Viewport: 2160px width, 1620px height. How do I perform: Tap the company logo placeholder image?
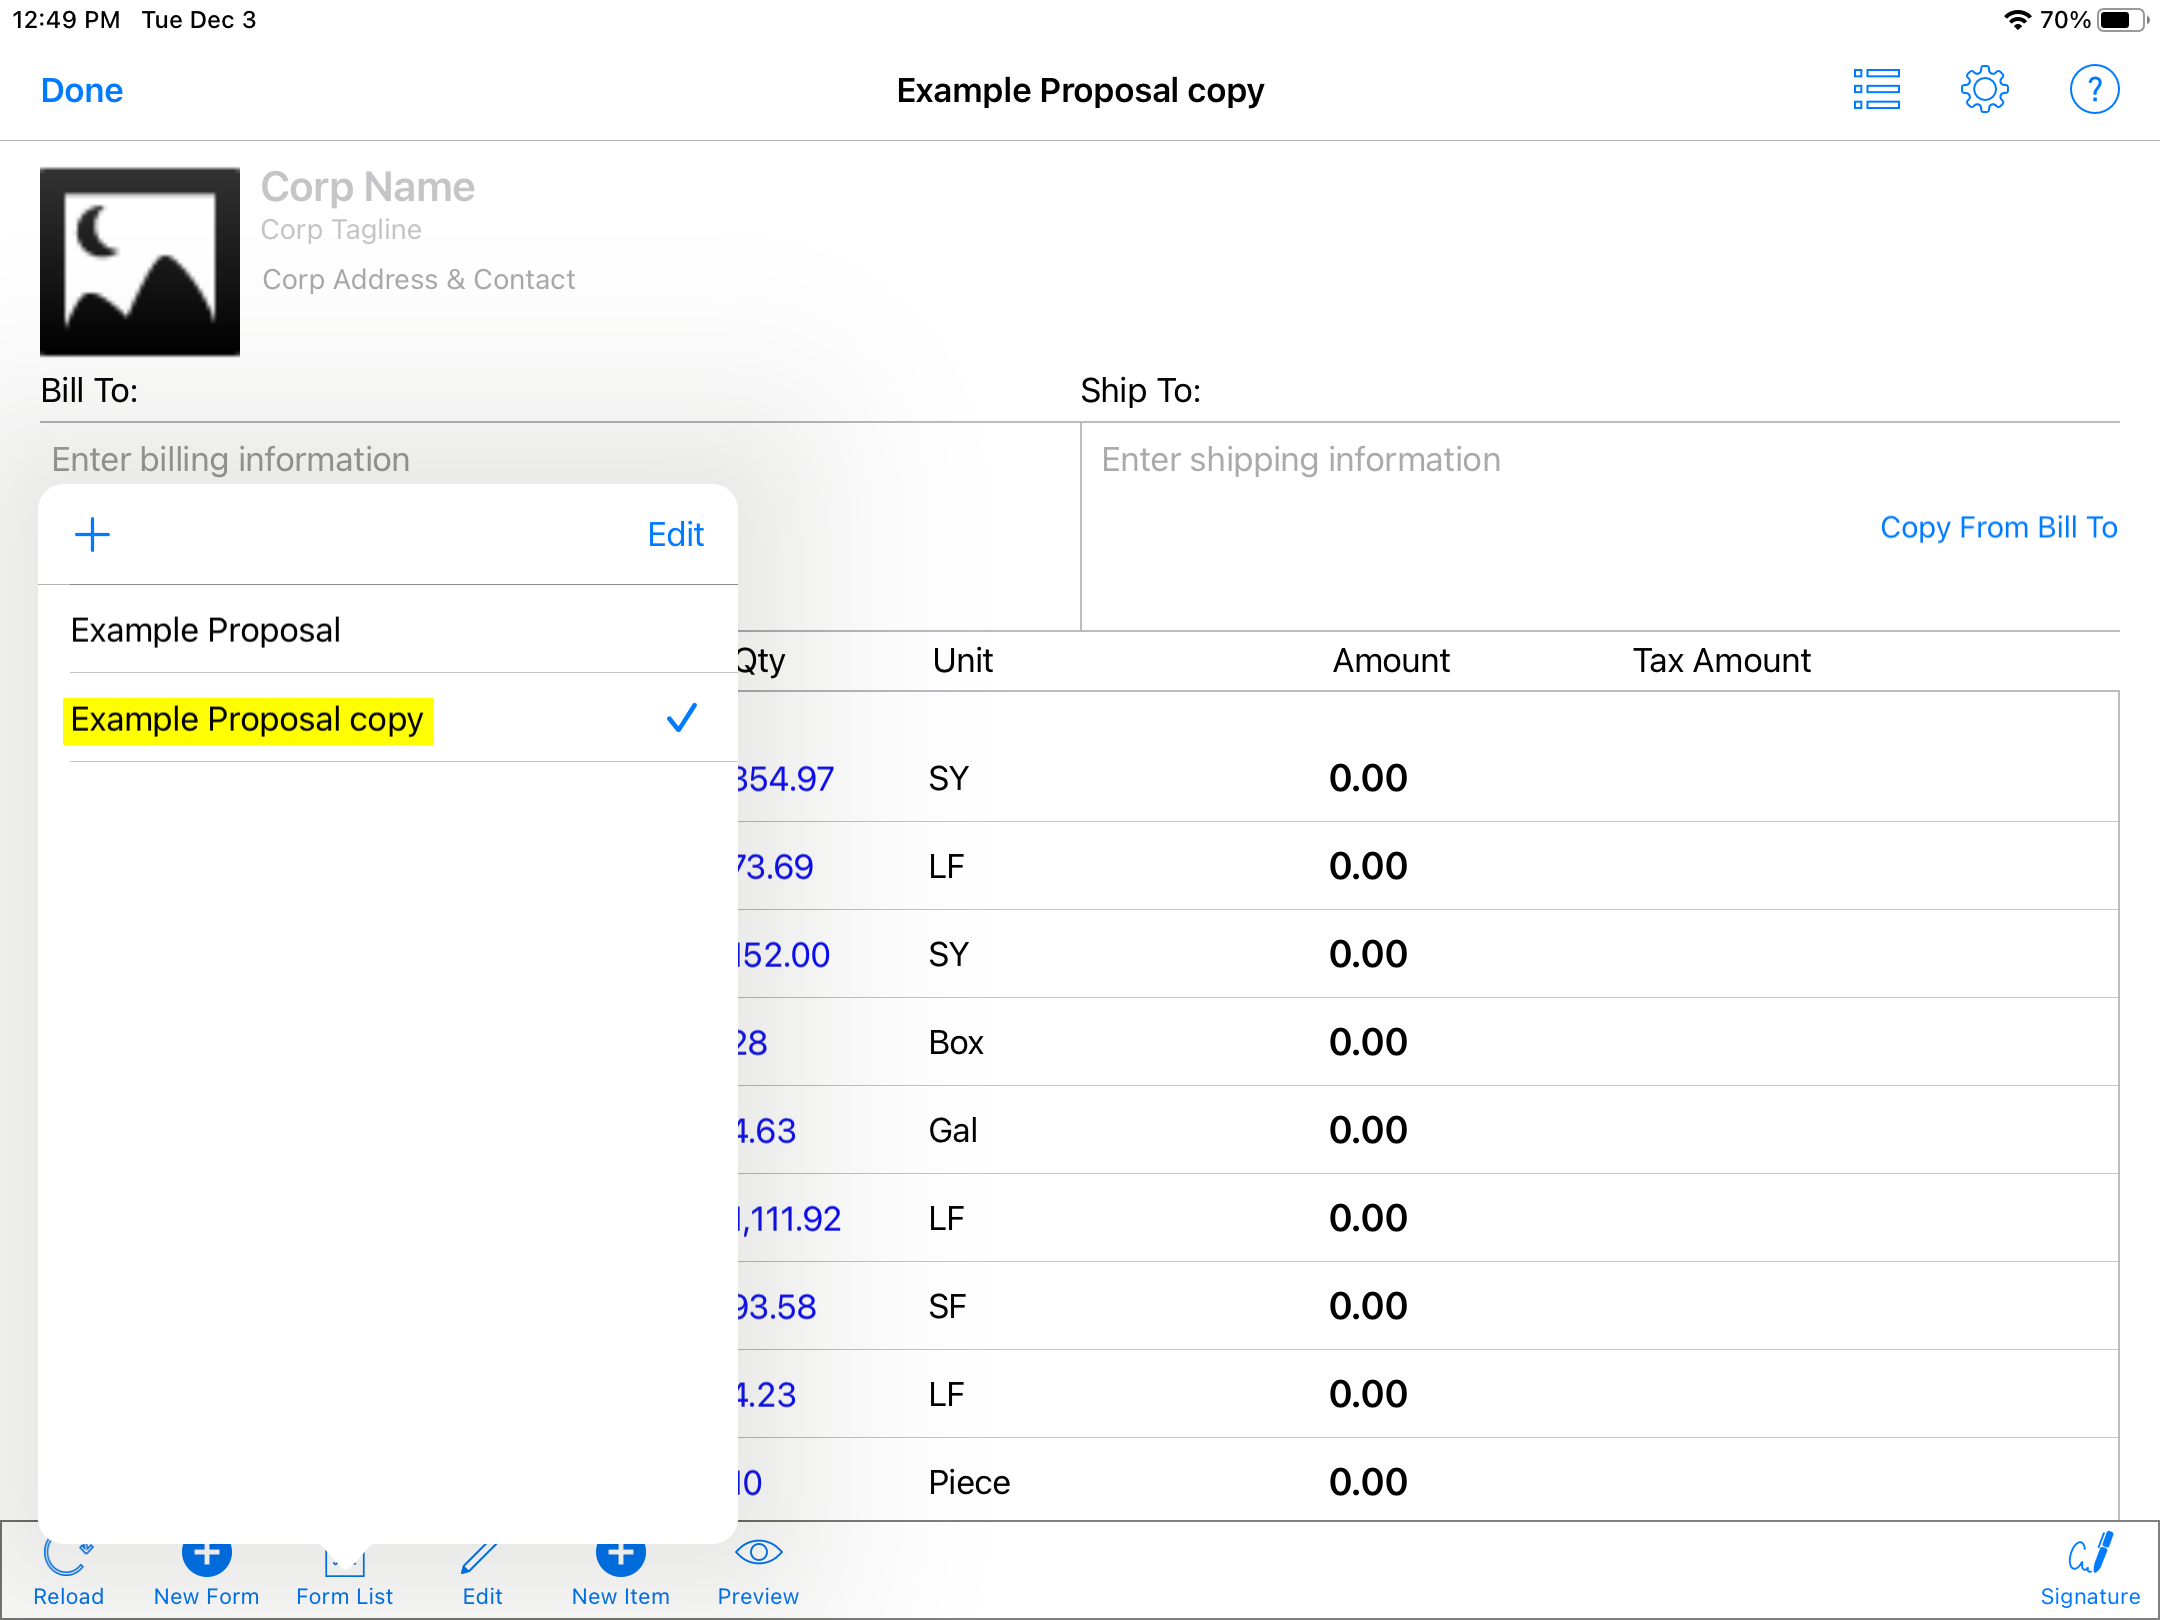140,262
